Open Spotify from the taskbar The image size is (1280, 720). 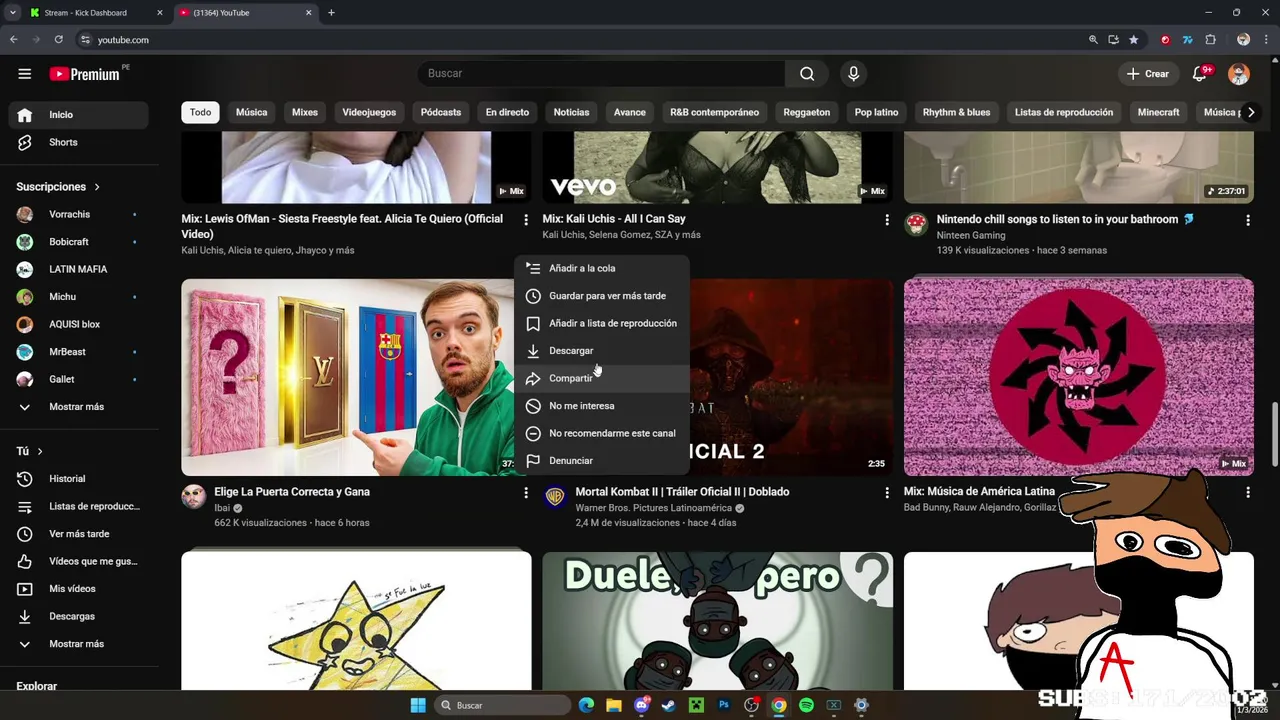[x=806, y=705]
